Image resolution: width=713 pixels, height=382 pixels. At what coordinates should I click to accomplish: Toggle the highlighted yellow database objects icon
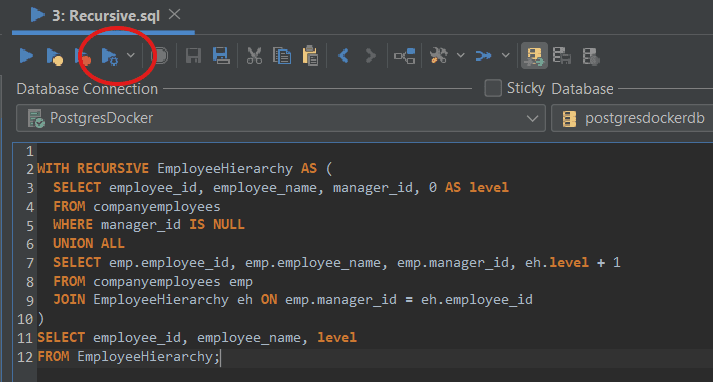point(534,56)
